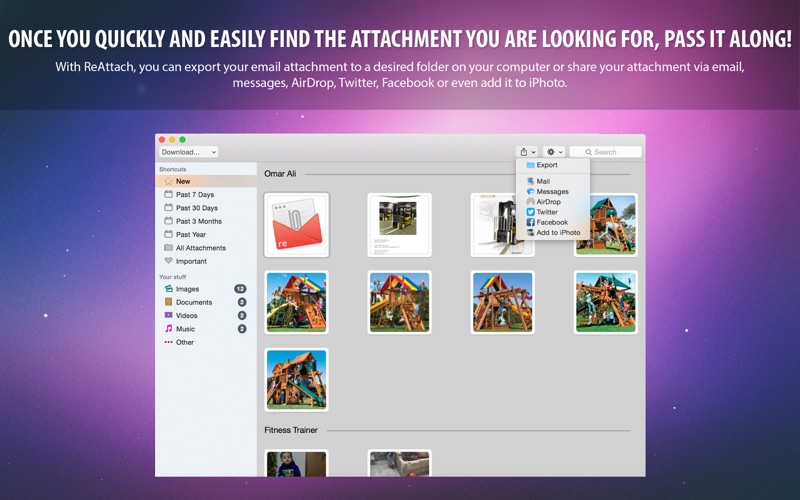This screenshot has height=500, width=800.
Task: Select third playset thumbnail in second row
Action: pyautogui.click(x=503, y=303)
